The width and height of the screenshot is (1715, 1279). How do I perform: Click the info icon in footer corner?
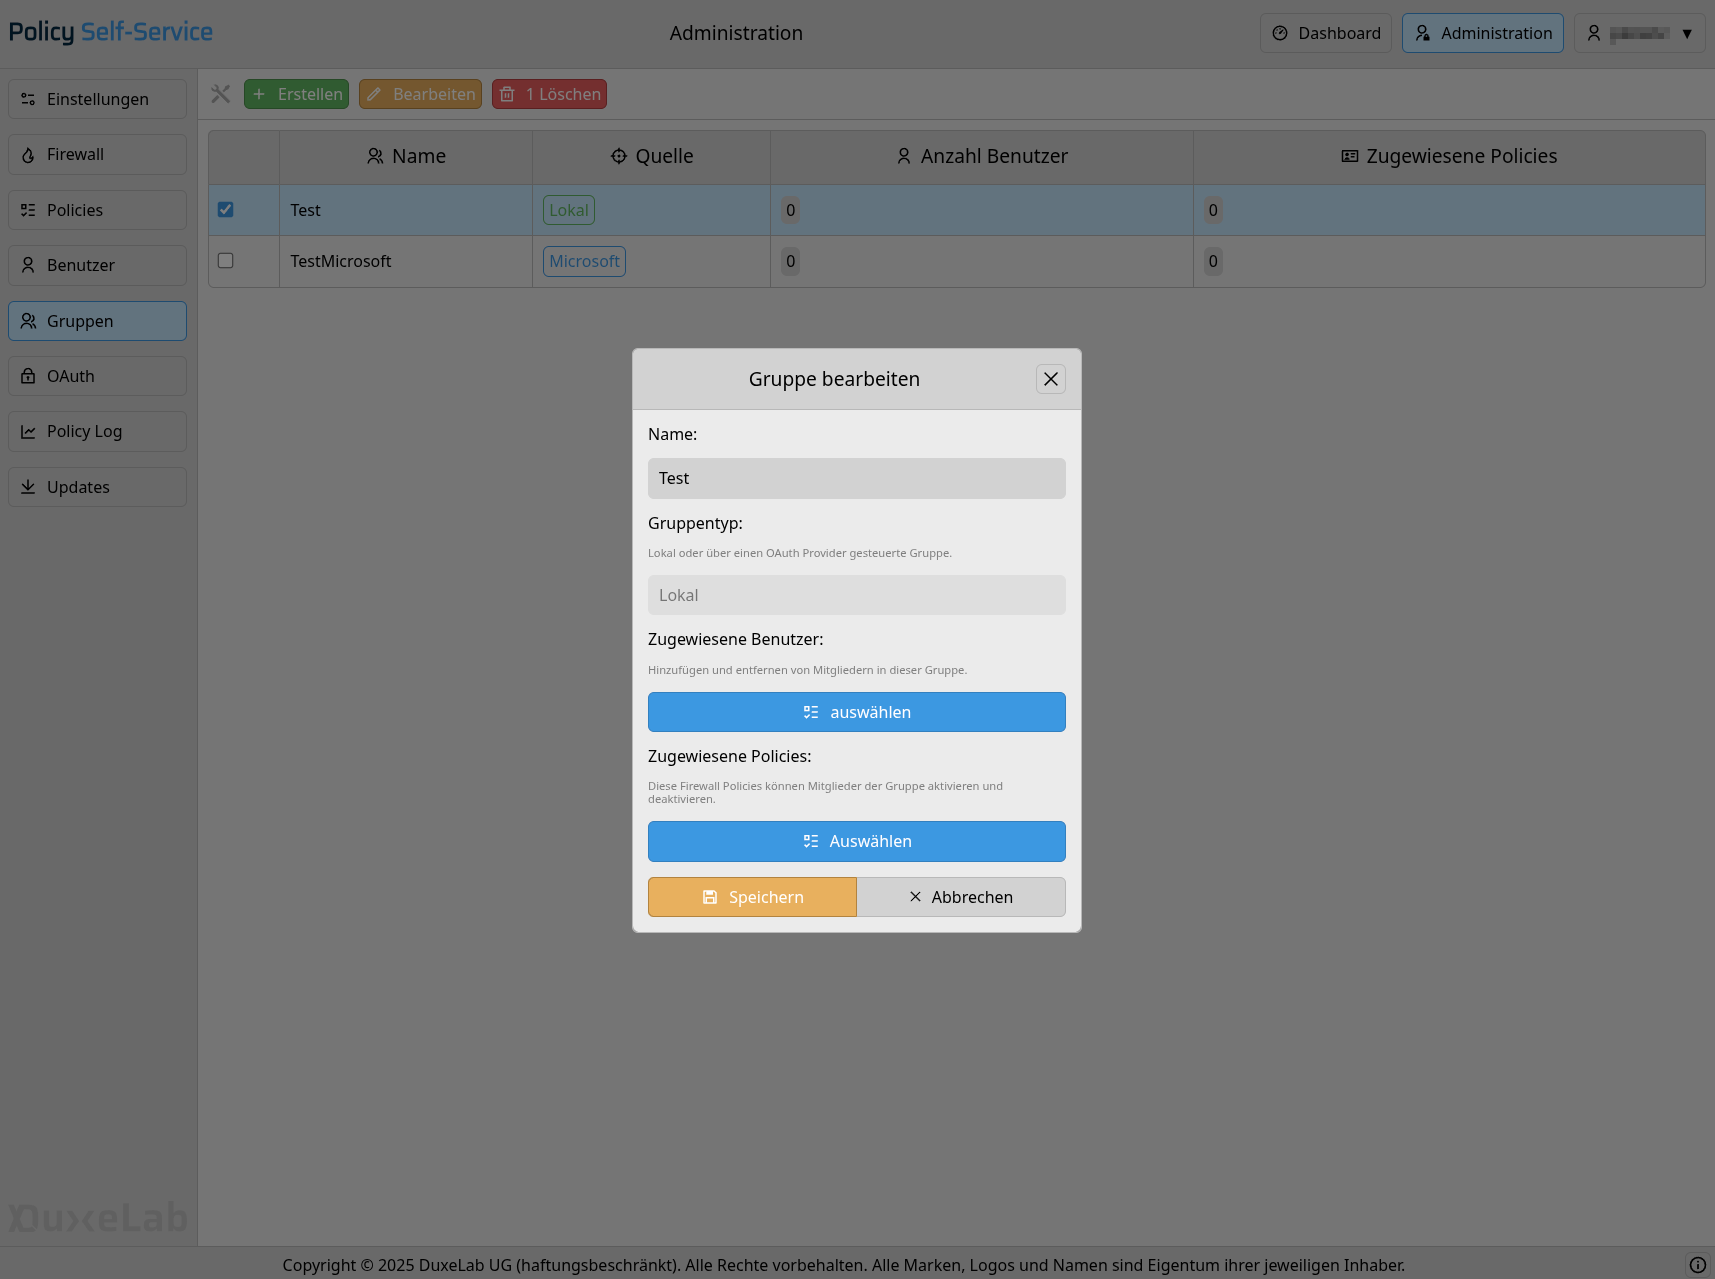click(x=1697, y=1265)
